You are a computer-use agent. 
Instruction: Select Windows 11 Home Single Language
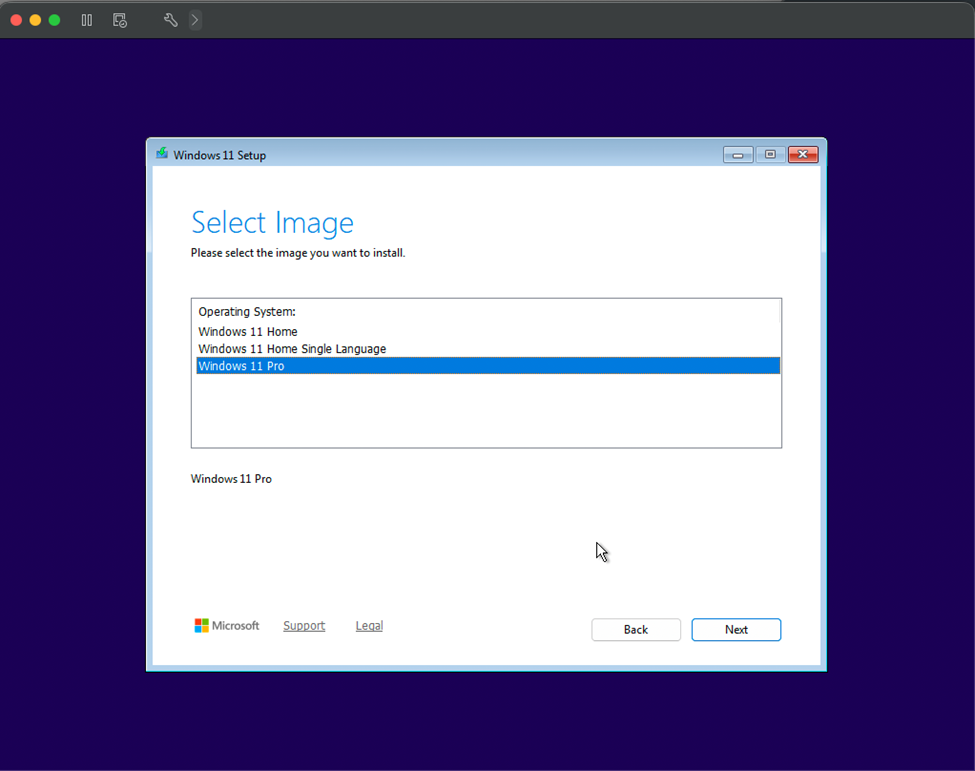click(x=292, y=349)
